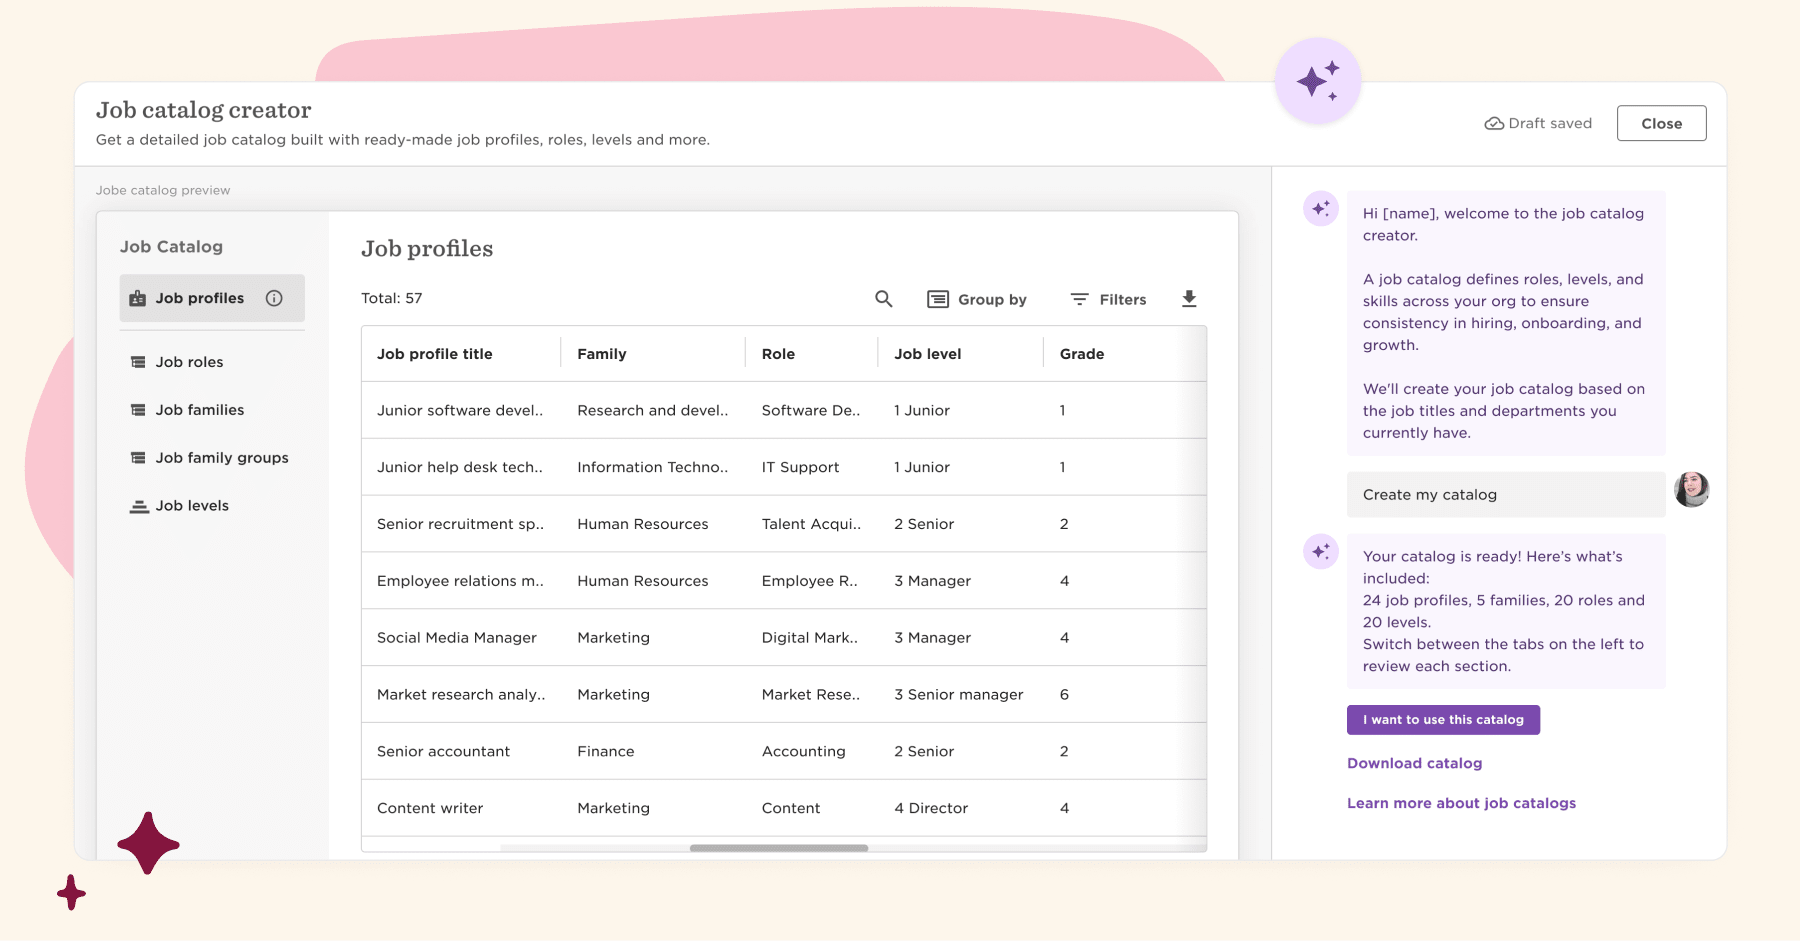1800x941 pixels.
Task: Click the Market research analy.. cell
Action: (x=461, y=695)
